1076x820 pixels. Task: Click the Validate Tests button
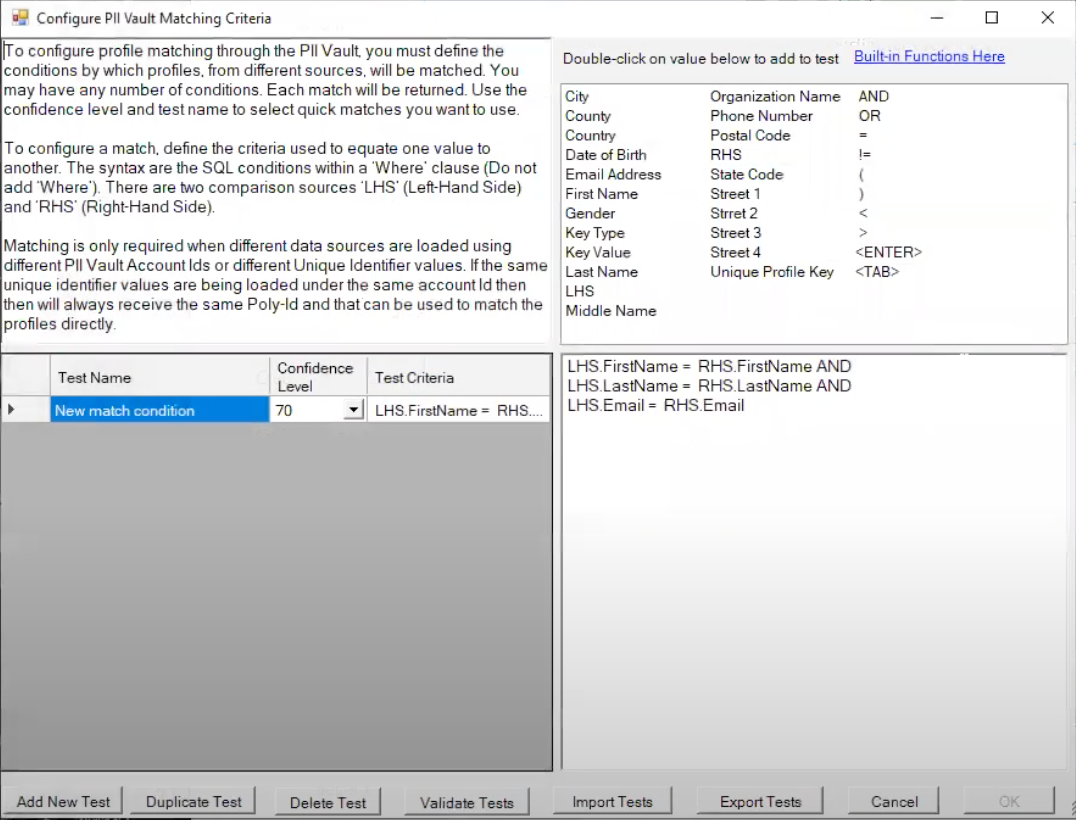(467, 802)
